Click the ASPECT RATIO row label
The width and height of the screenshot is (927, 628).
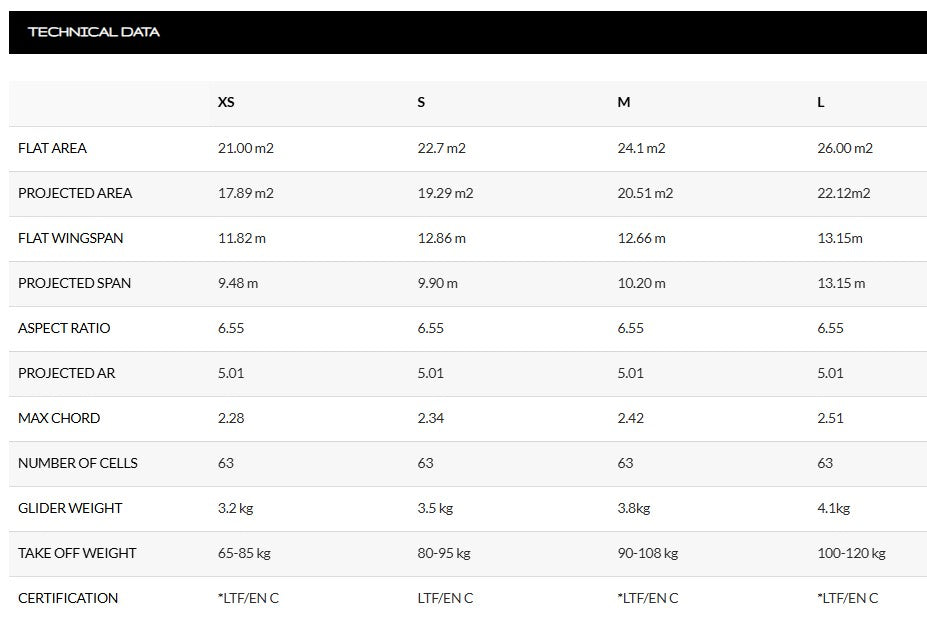click(x=64, y=328)
